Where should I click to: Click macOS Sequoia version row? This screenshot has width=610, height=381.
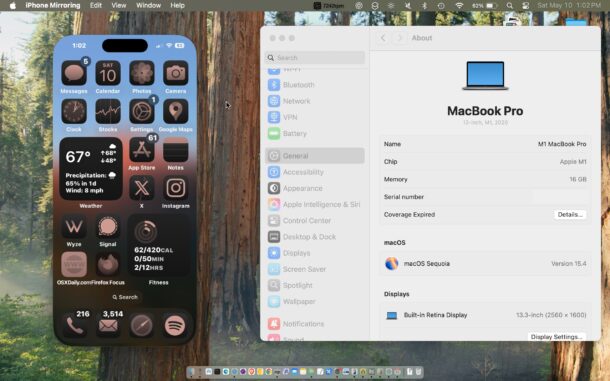pyautogui.click(x=485, y=263)
